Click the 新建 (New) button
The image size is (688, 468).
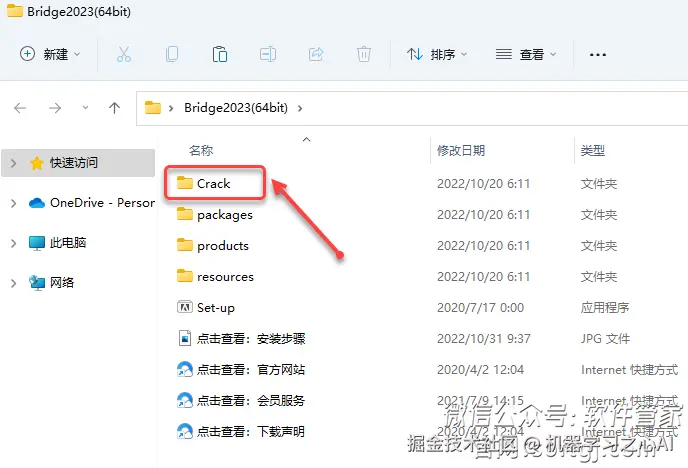pos(50,54)
